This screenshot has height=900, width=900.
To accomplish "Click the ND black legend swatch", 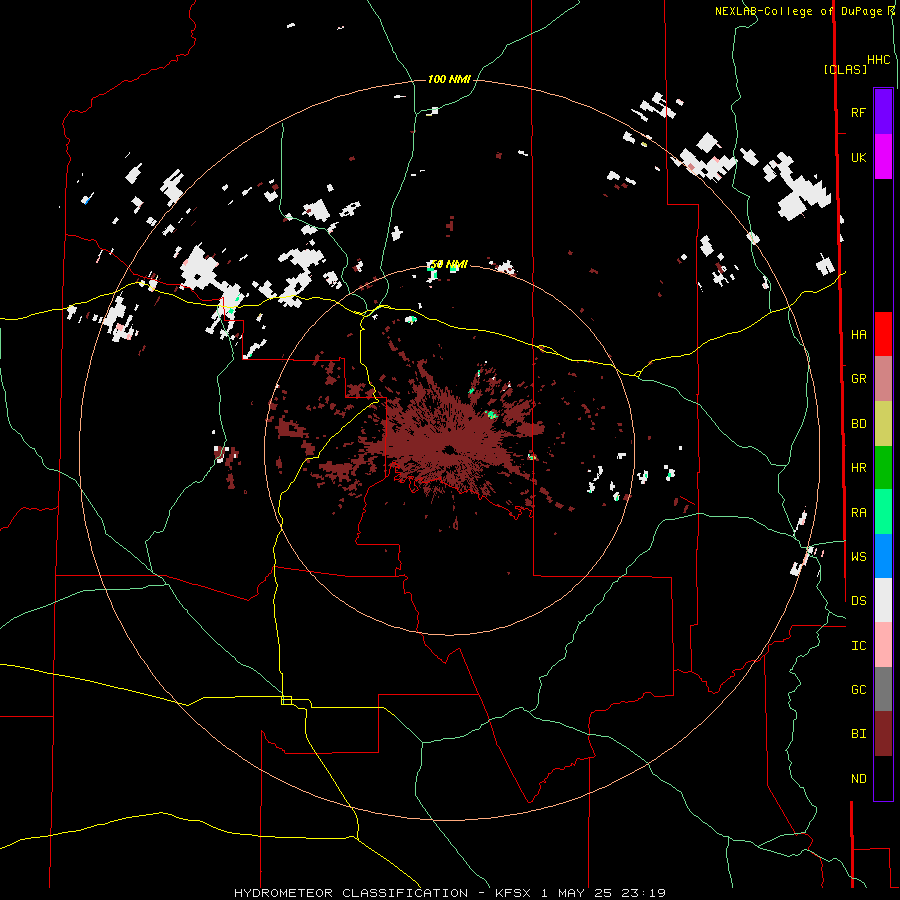I will click(x=883, y=778).
